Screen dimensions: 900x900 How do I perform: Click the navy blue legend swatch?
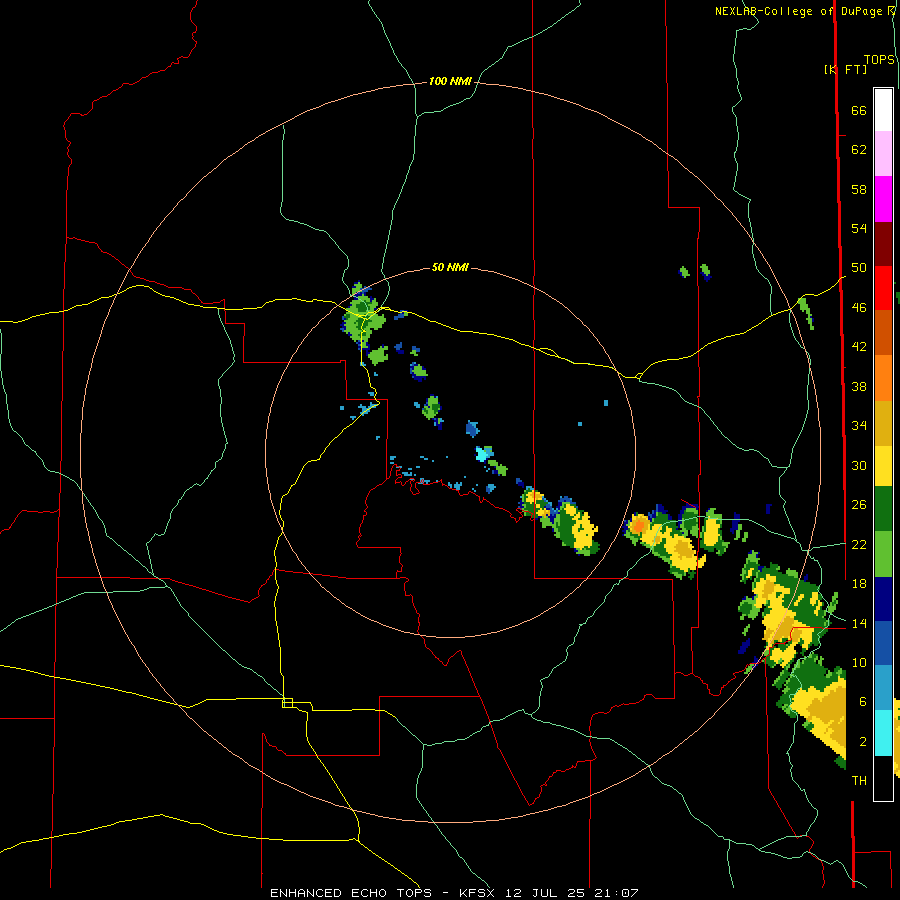883,599
